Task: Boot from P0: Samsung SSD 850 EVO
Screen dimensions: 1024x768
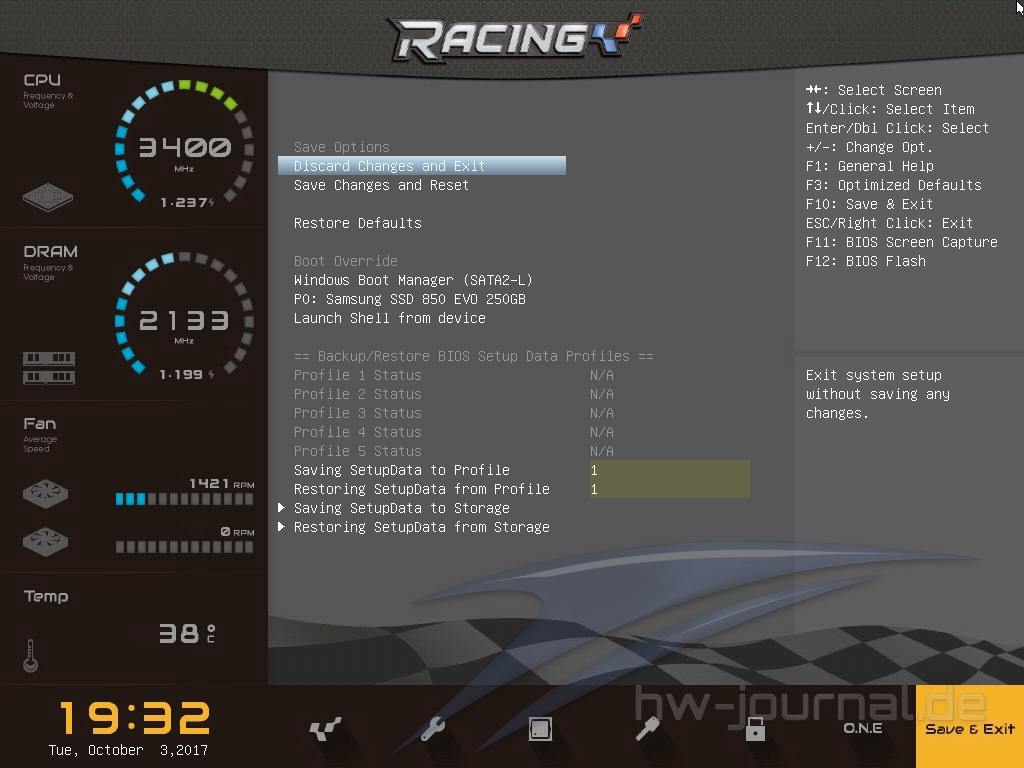Action: click(x=409, y=299)
